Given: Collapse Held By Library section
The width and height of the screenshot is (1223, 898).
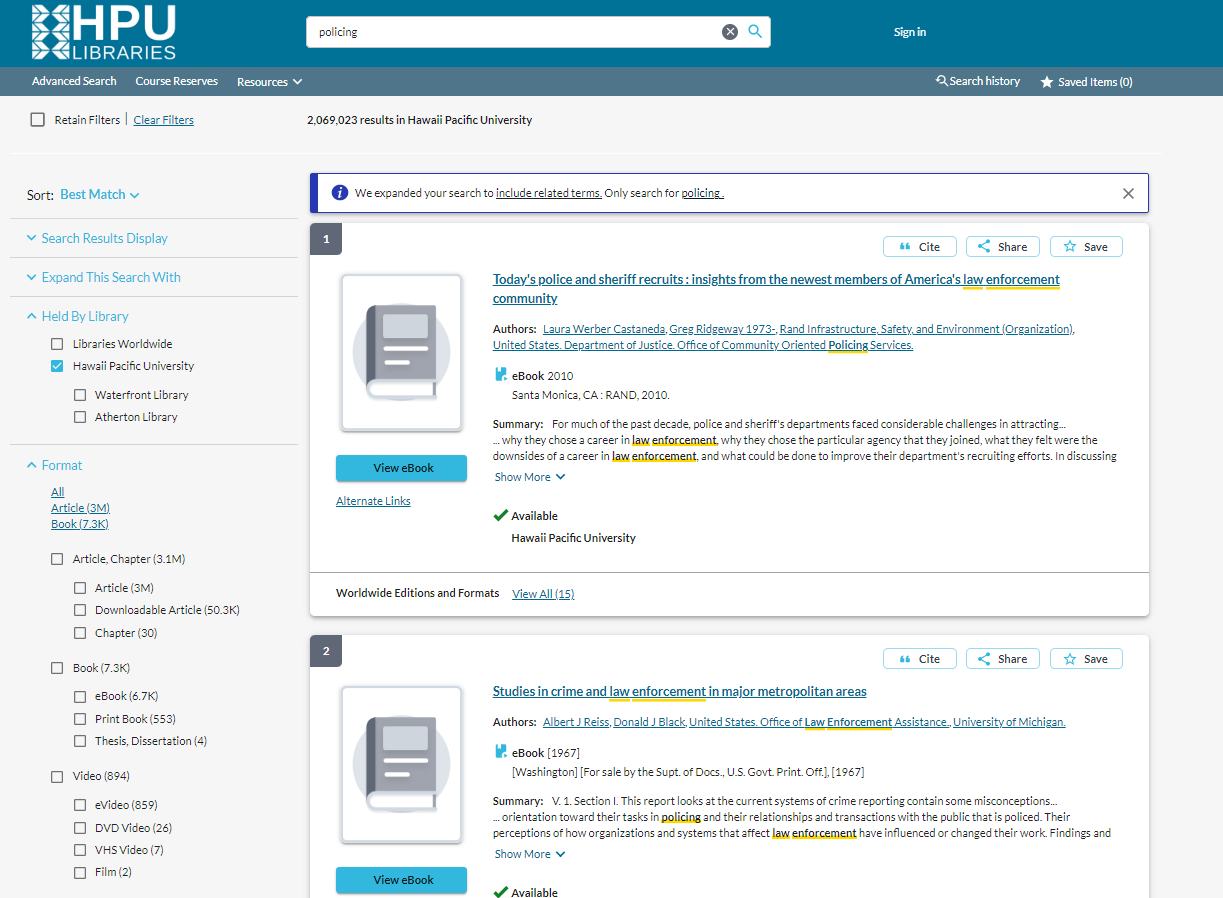Looking at the screenshot, I should [77, 316].
